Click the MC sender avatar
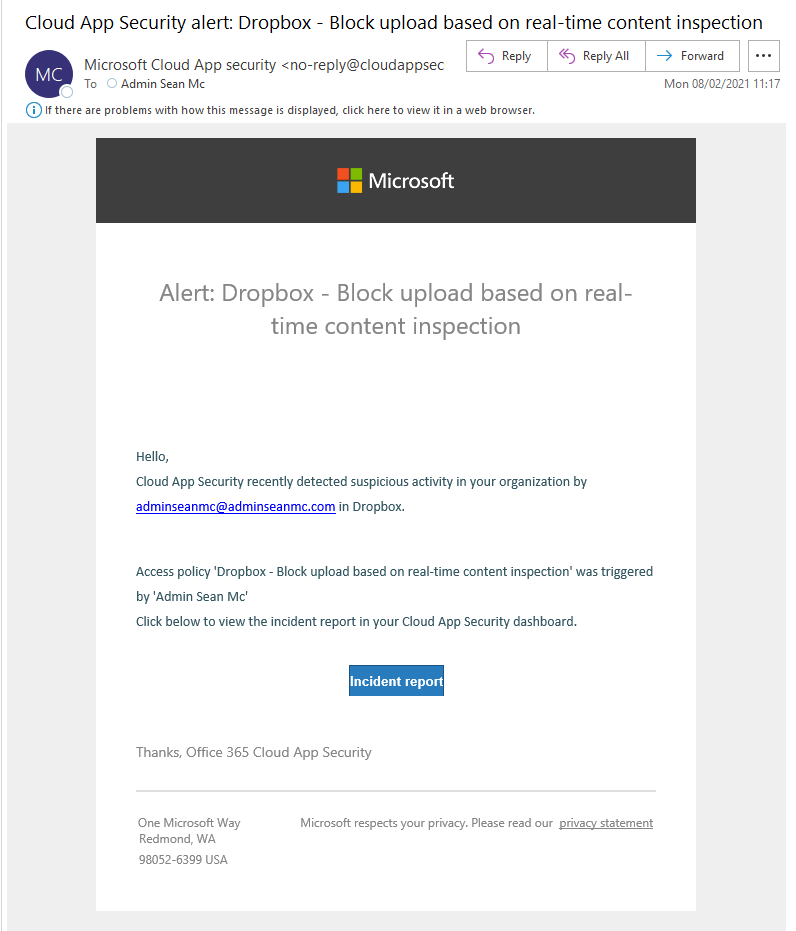This screenshot has width=796, height=931. 48,74
